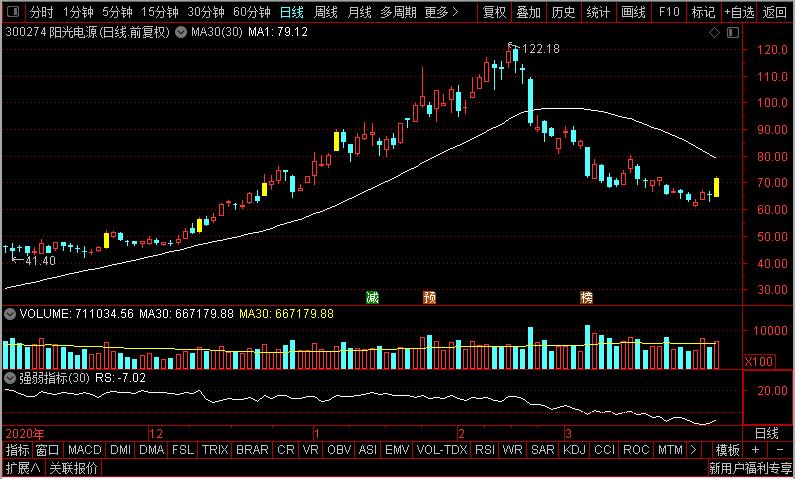This screenshot has height=479, width=795.
Task: Select the DMA indicator
Action: pyautogui.click(x=152, y=450)
